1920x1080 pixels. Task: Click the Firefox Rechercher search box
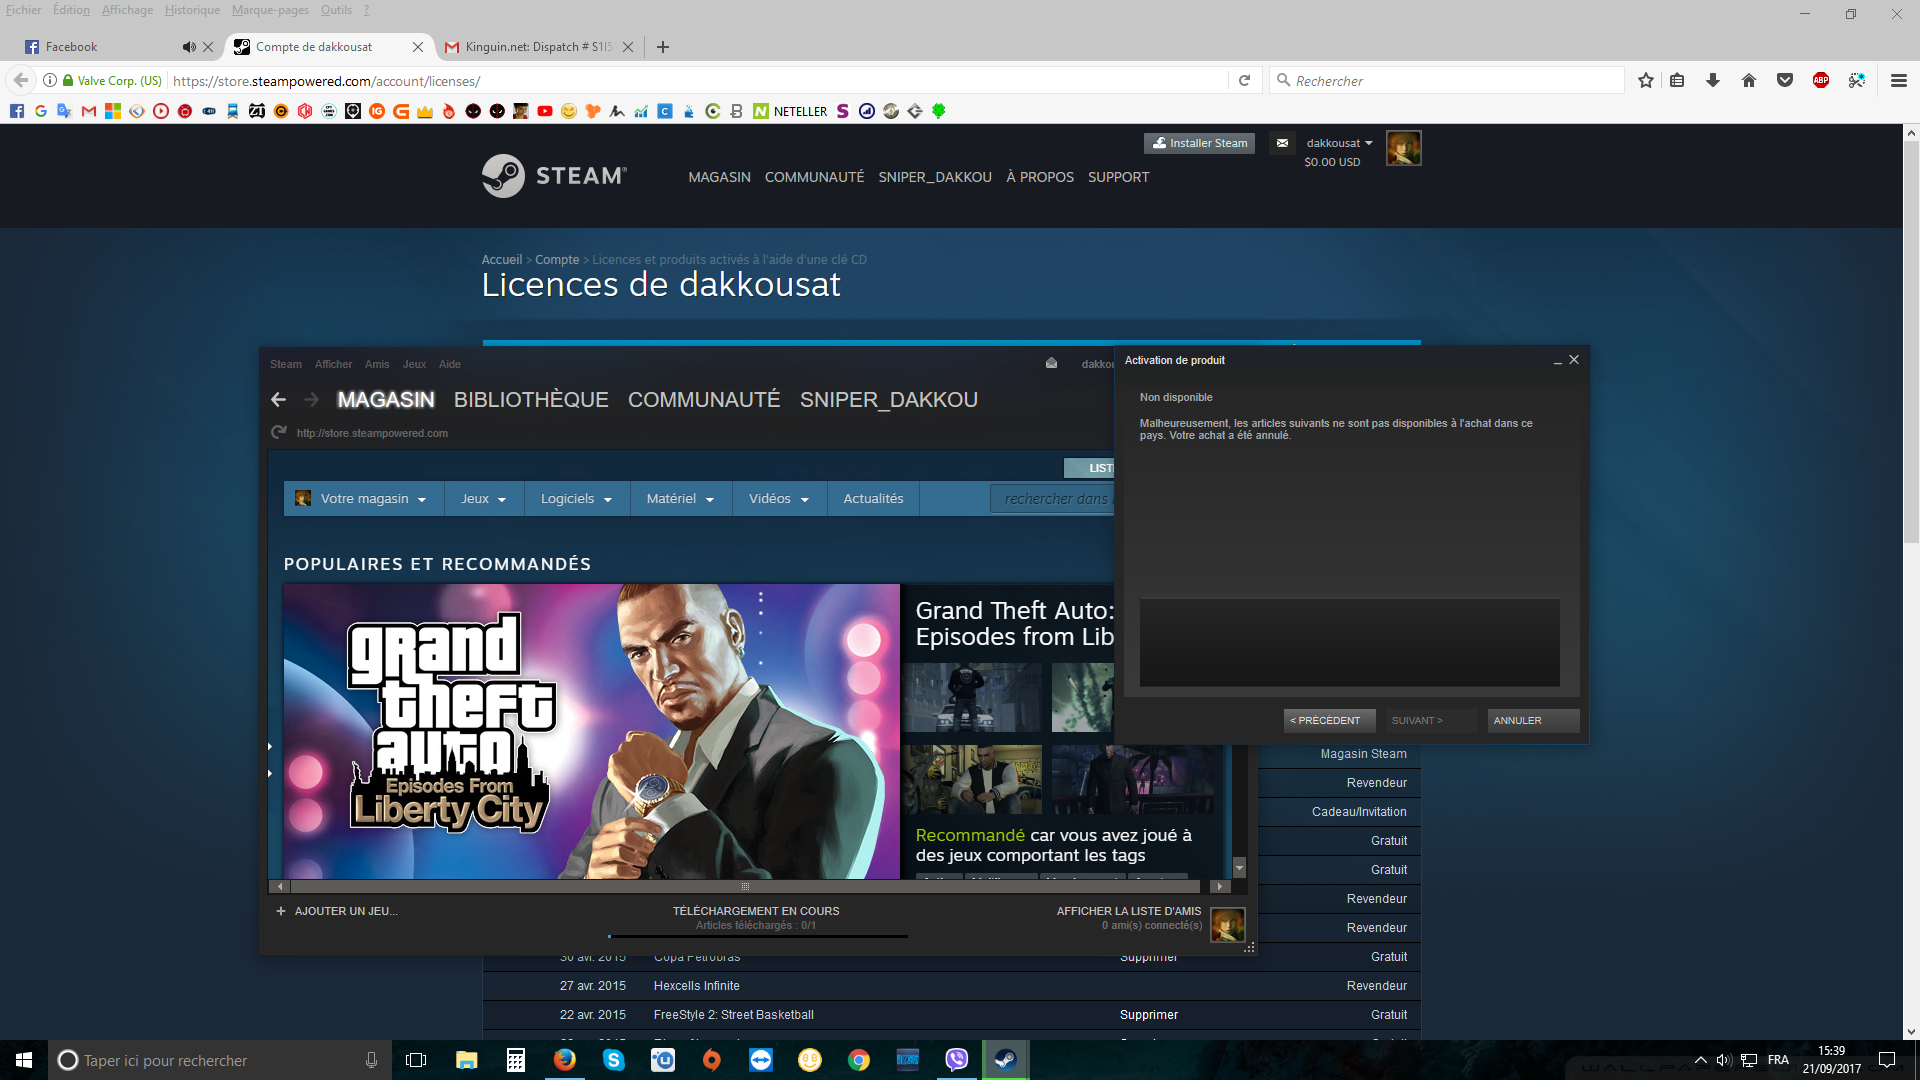tap(1447, 81)
